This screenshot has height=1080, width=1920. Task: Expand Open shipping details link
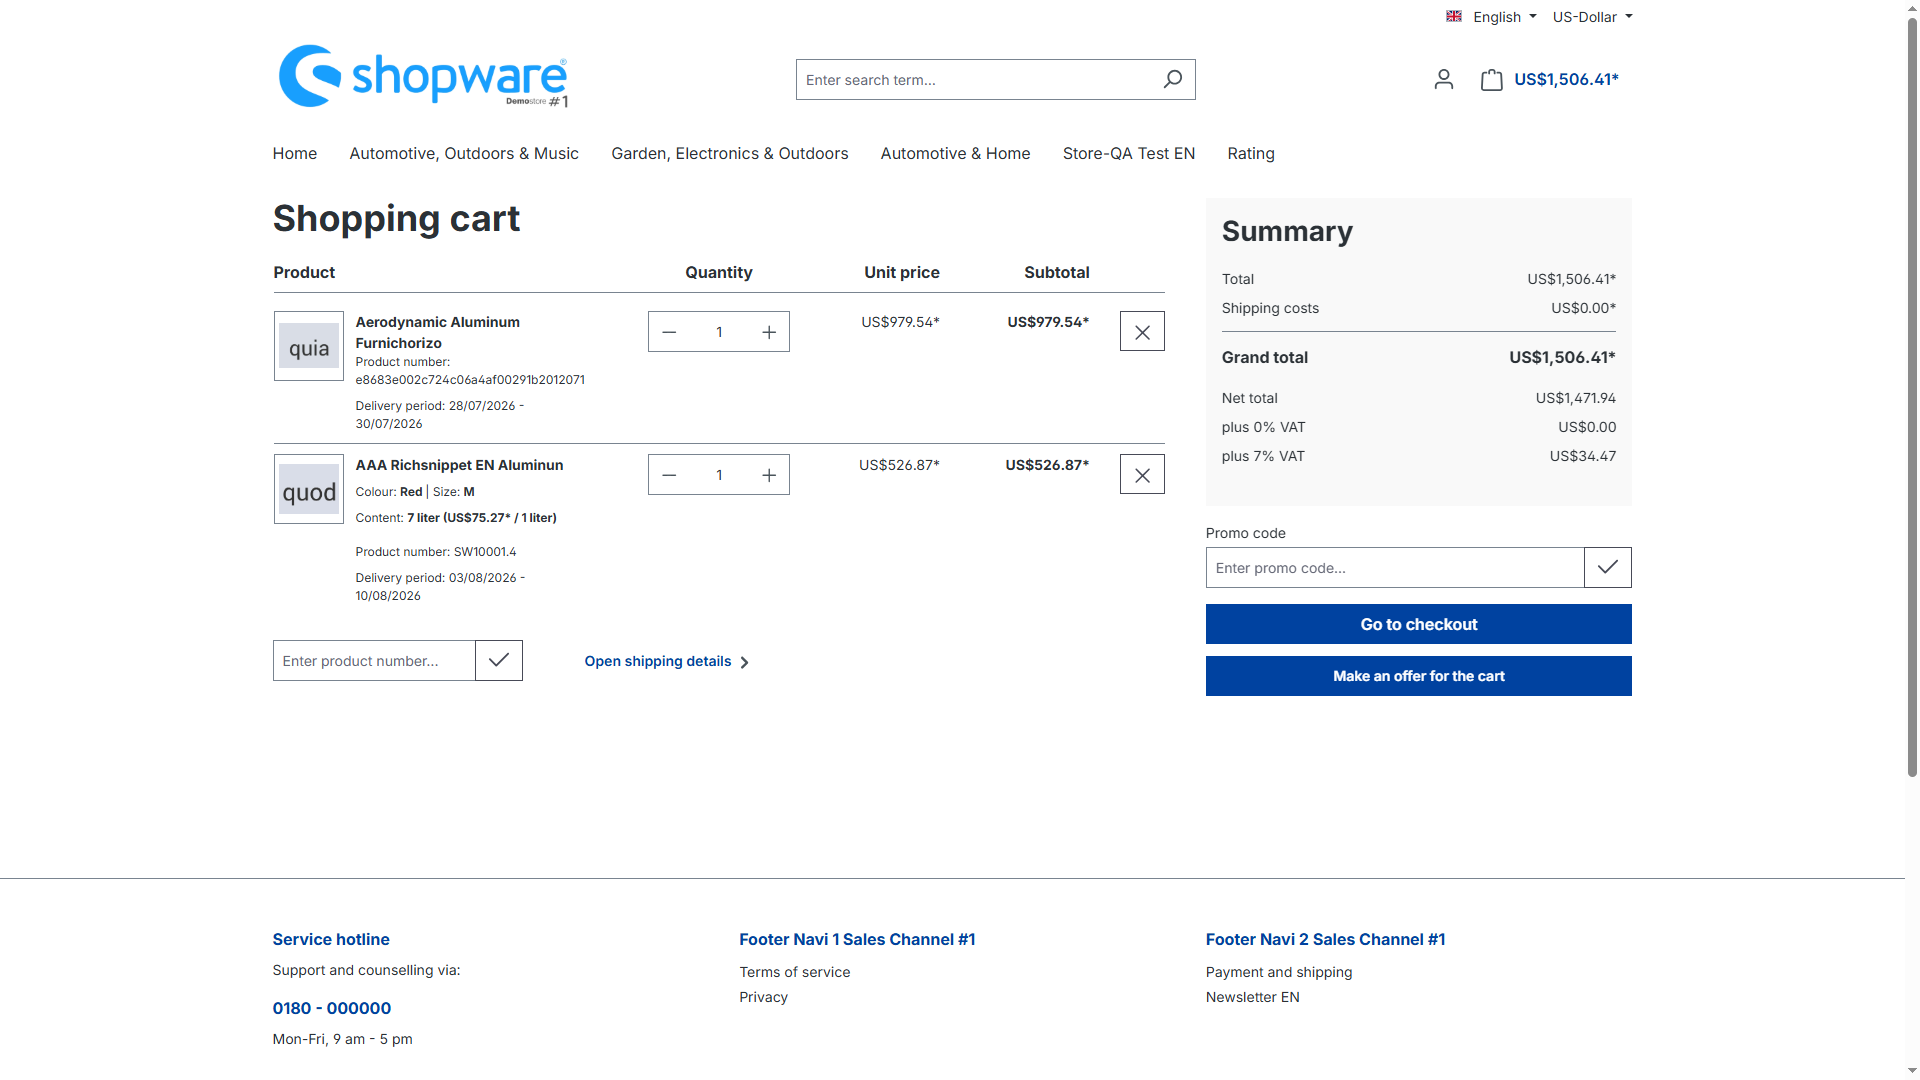coord(667,661)
